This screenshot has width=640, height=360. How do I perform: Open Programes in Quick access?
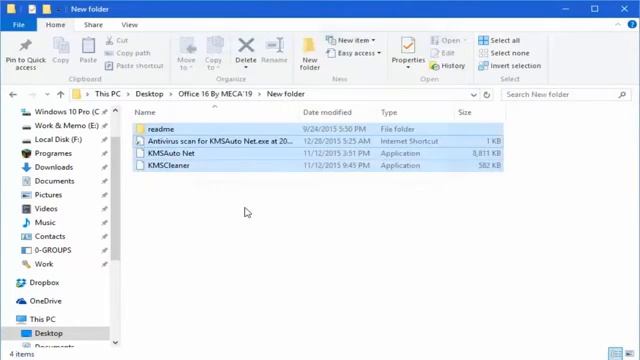[47, 153]
